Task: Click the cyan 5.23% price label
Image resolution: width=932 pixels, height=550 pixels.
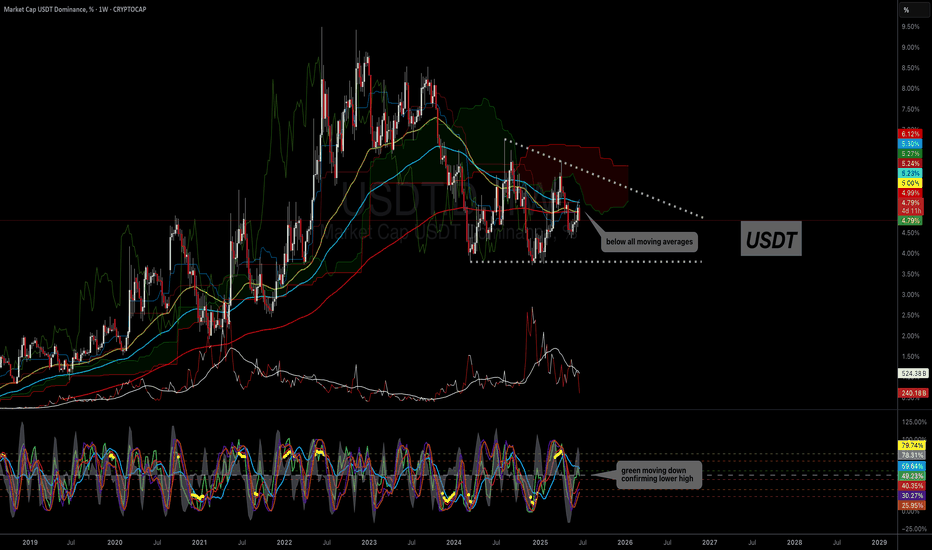Action: click(x=910, y=173)
